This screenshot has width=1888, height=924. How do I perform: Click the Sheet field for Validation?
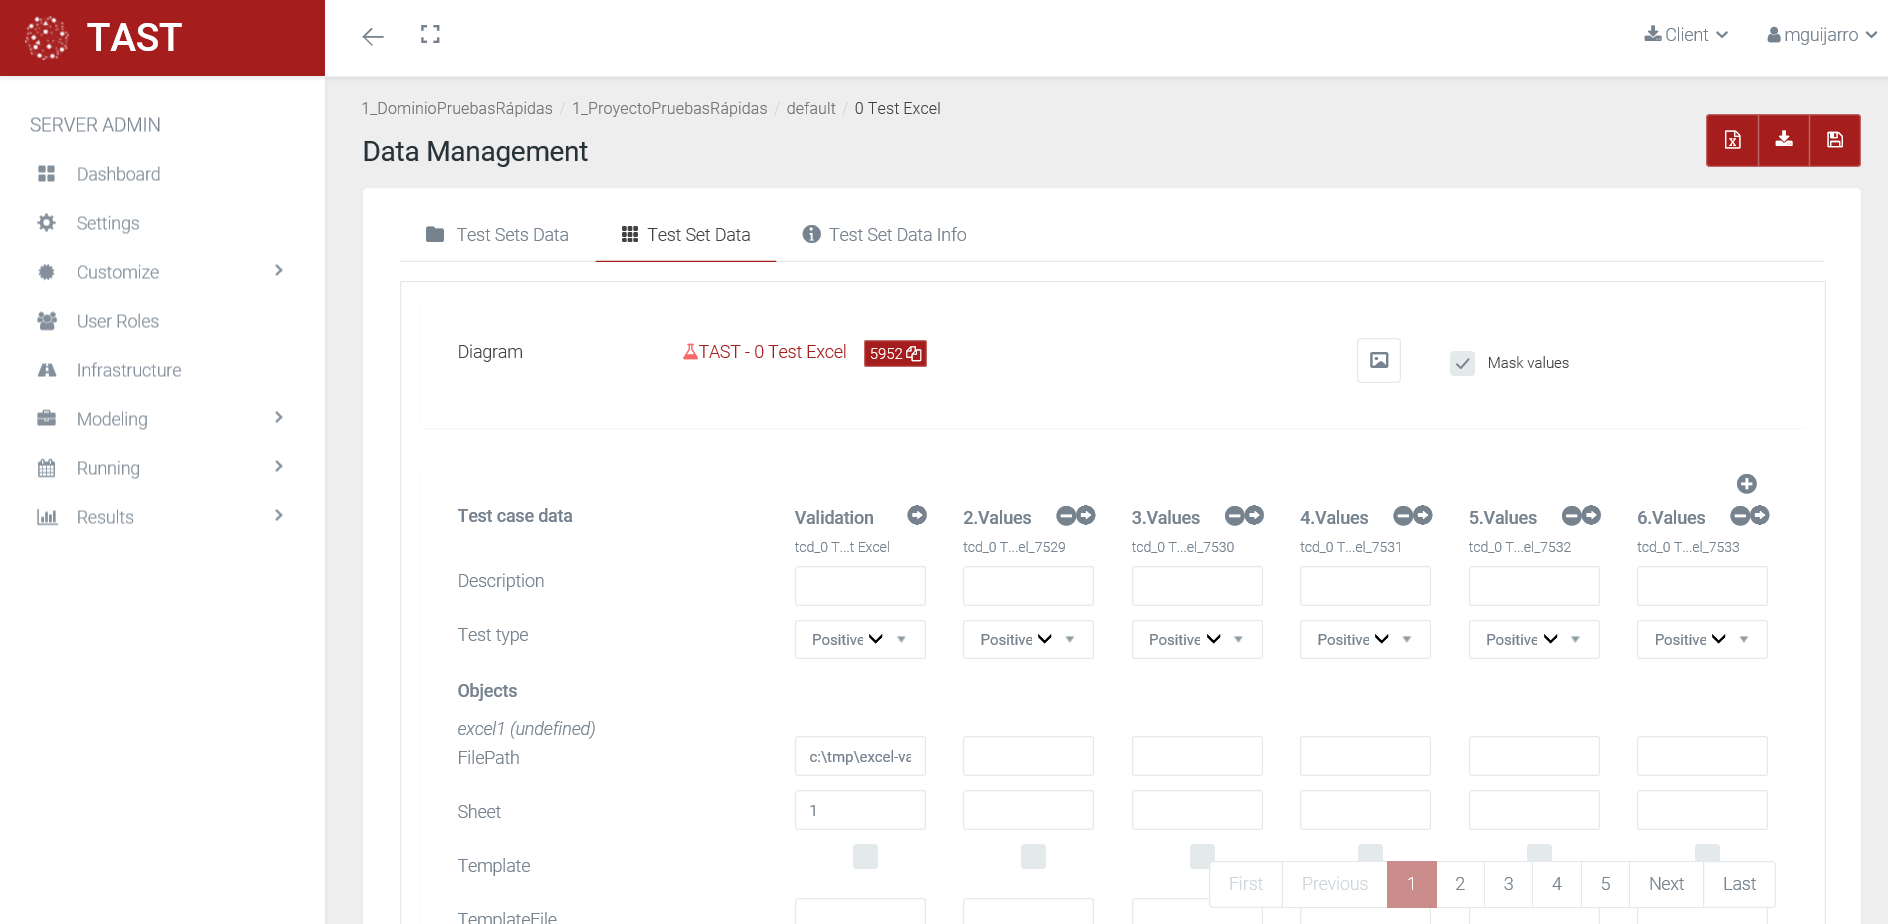click(x=859, y=811)
